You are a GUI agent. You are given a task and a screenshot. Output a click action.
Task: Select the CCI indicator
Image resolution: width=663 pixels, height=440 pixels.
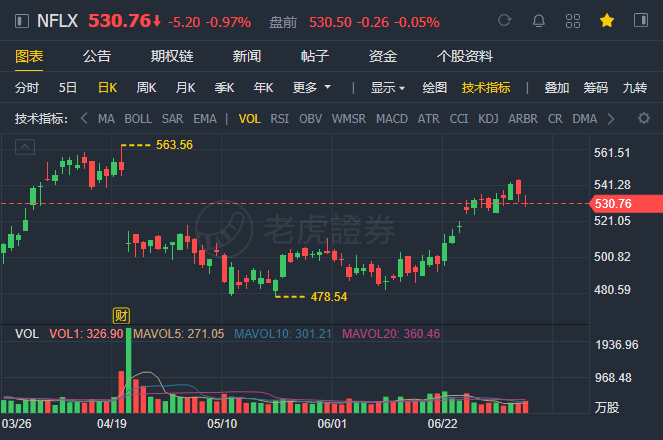click(459, 119)
